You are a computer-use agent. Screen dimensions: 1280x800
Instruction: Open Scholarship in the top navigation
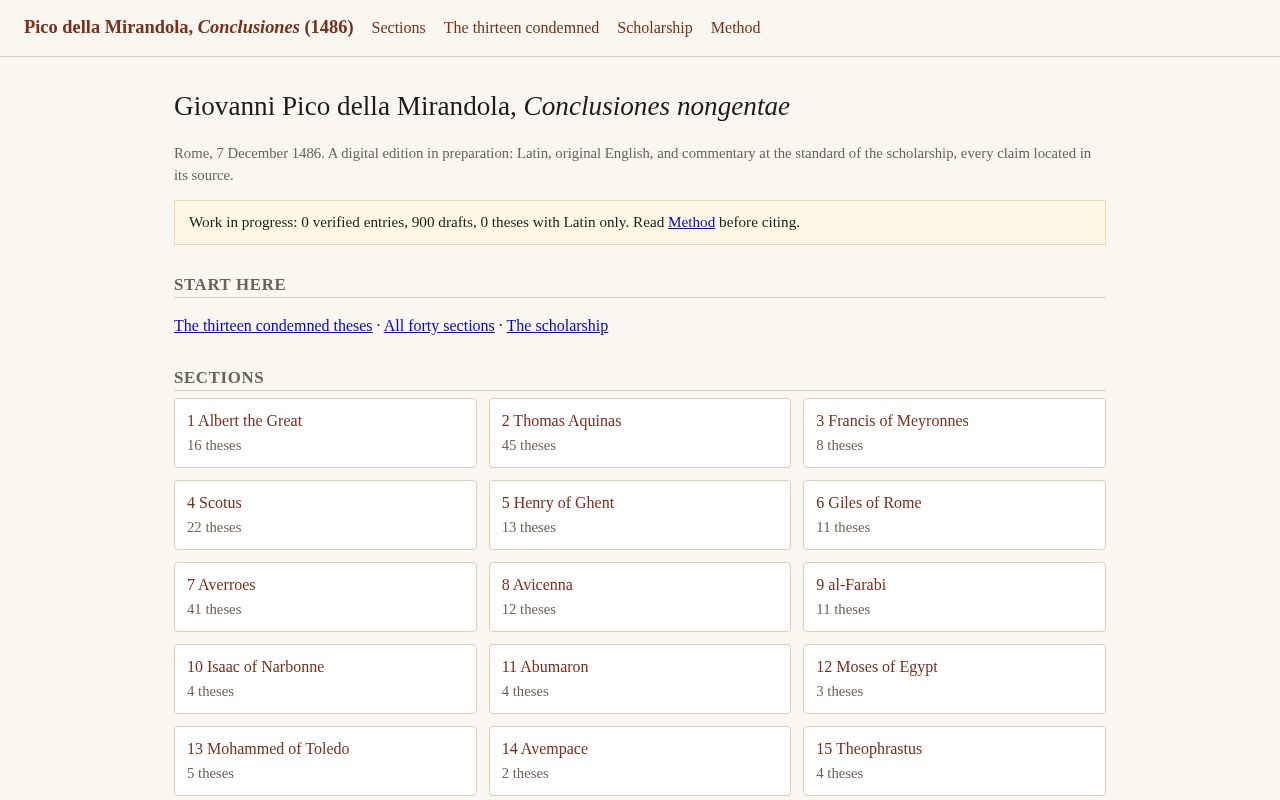click(655, 28)
